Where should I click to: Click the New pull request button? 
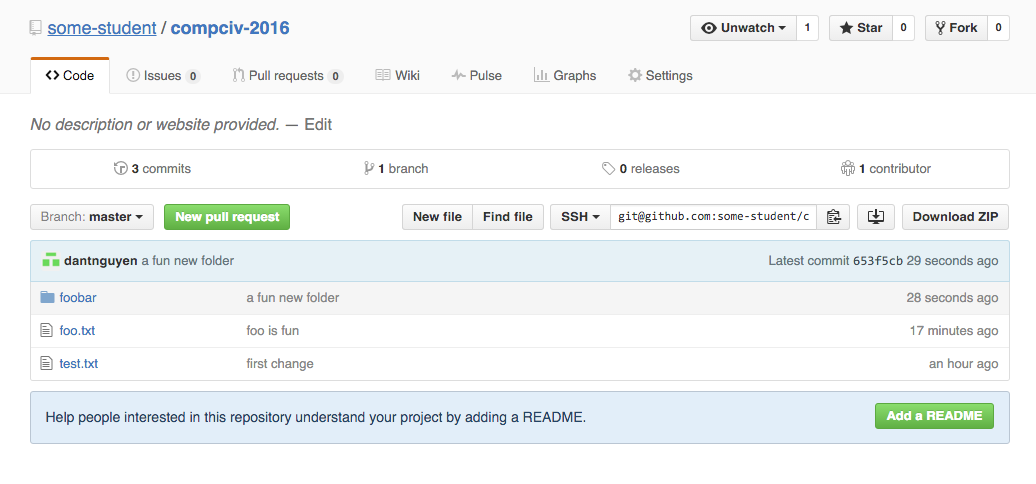click(227, 217)
